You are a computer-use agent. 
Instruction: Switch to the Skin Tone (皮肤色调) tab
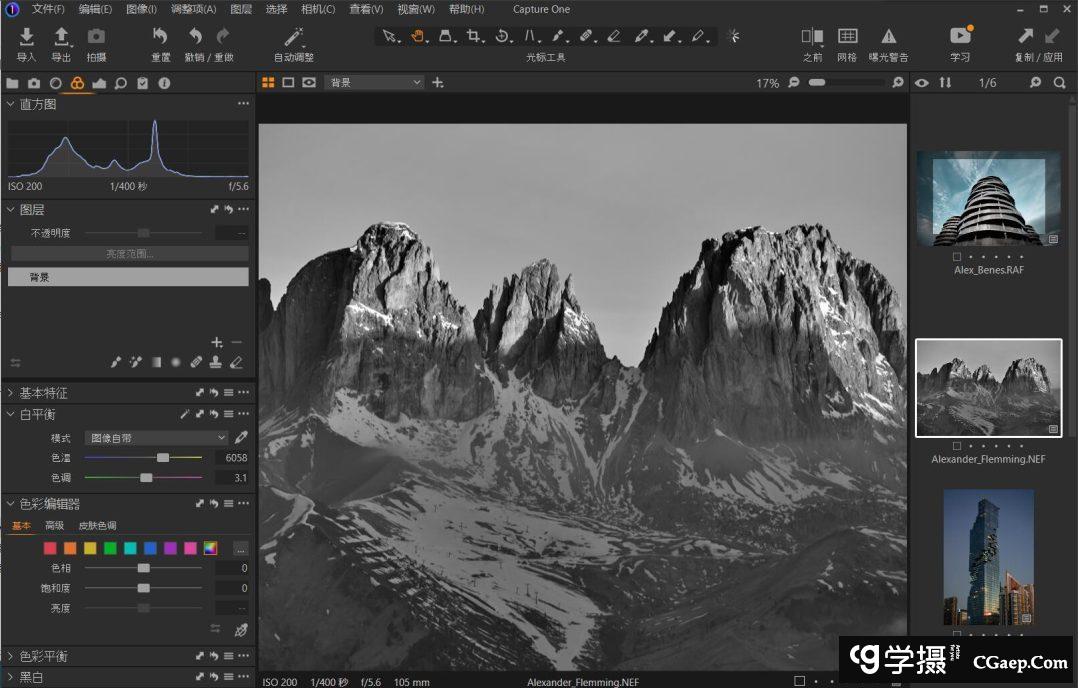tap(97, 526)
